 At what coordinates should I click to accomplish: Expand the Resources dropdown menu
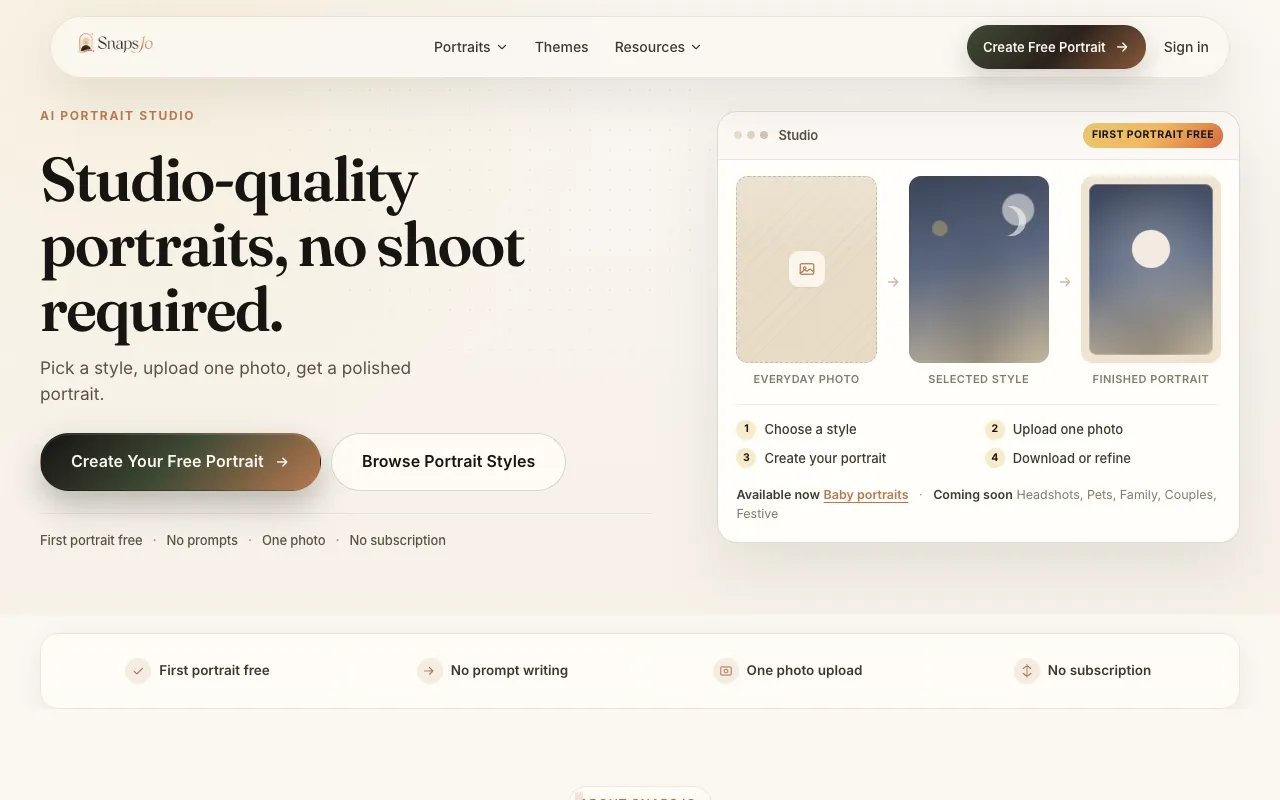tap(658, 47)
